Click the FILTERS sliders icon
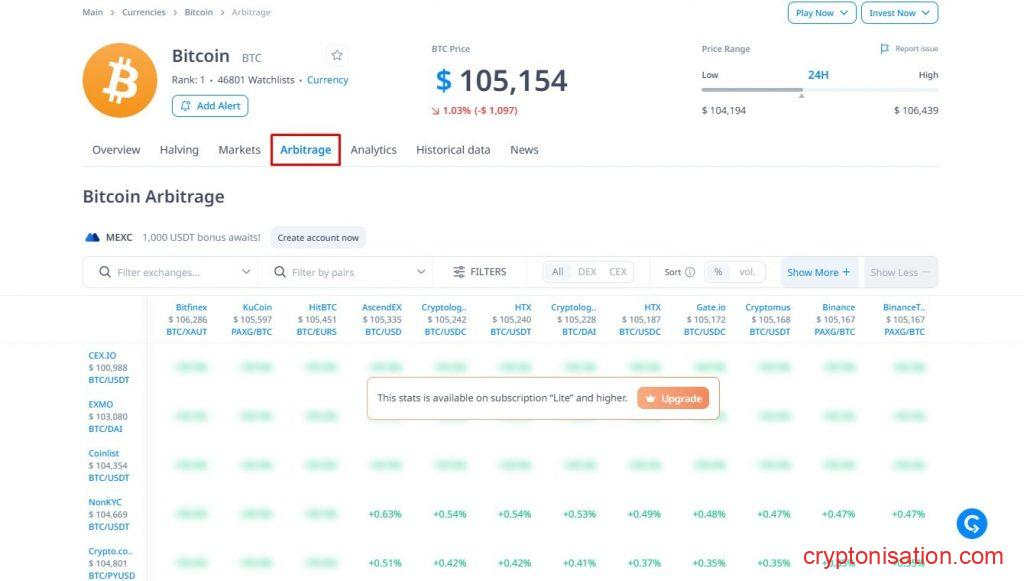Viewport: 1024px width, 581px height. tap(459, 272)
